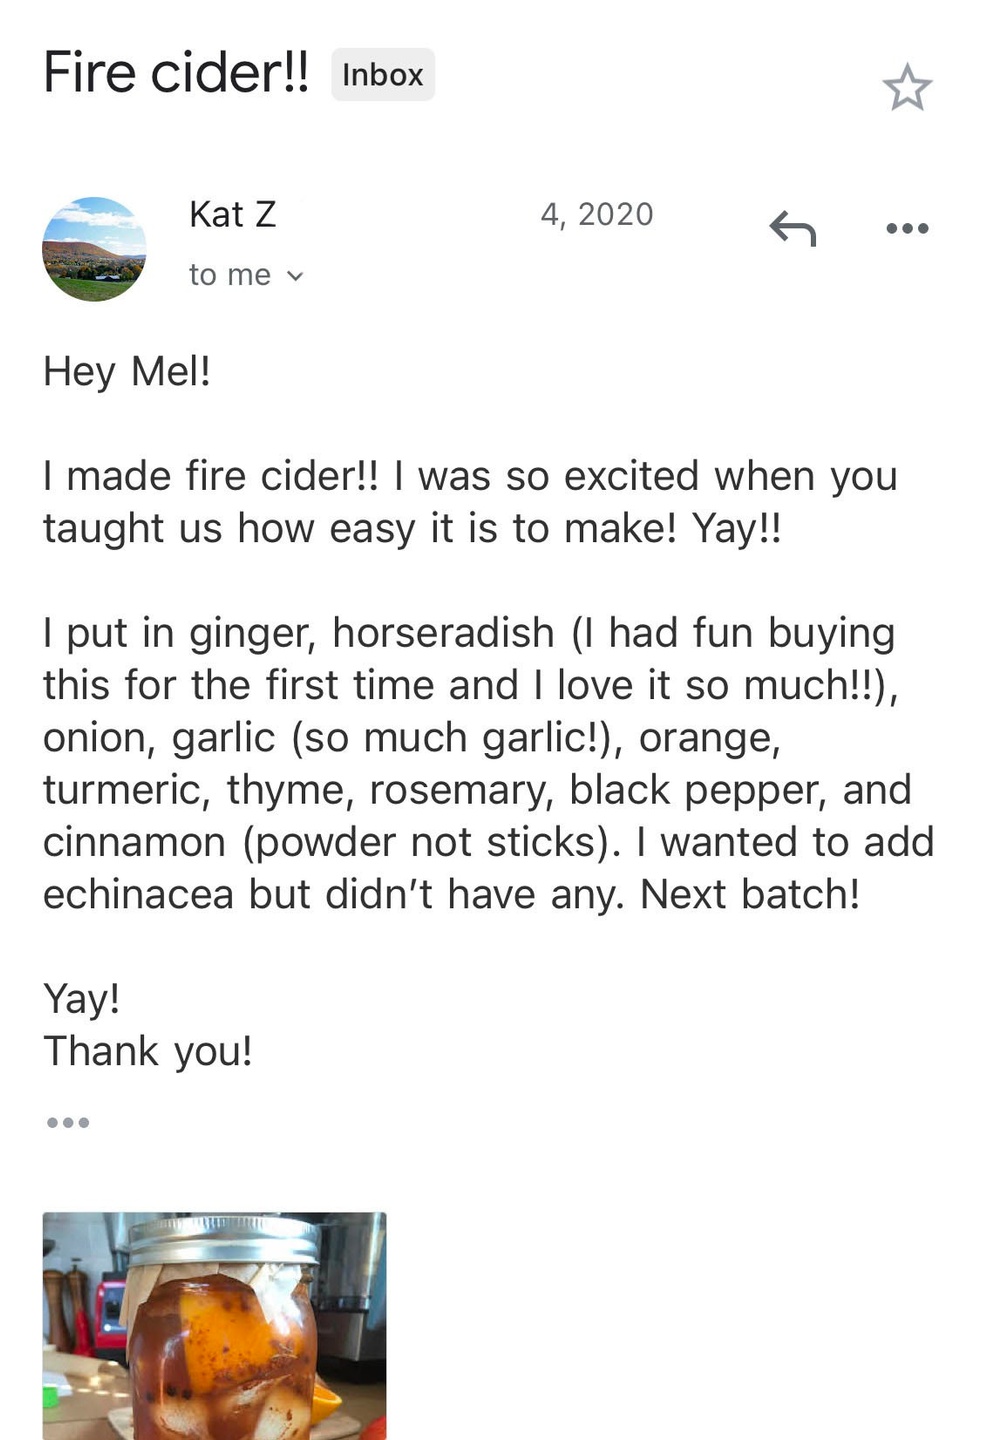Tap the word "horseradish" in the ingredients
Screen dimensions: 981x1440
pos(442,633)
